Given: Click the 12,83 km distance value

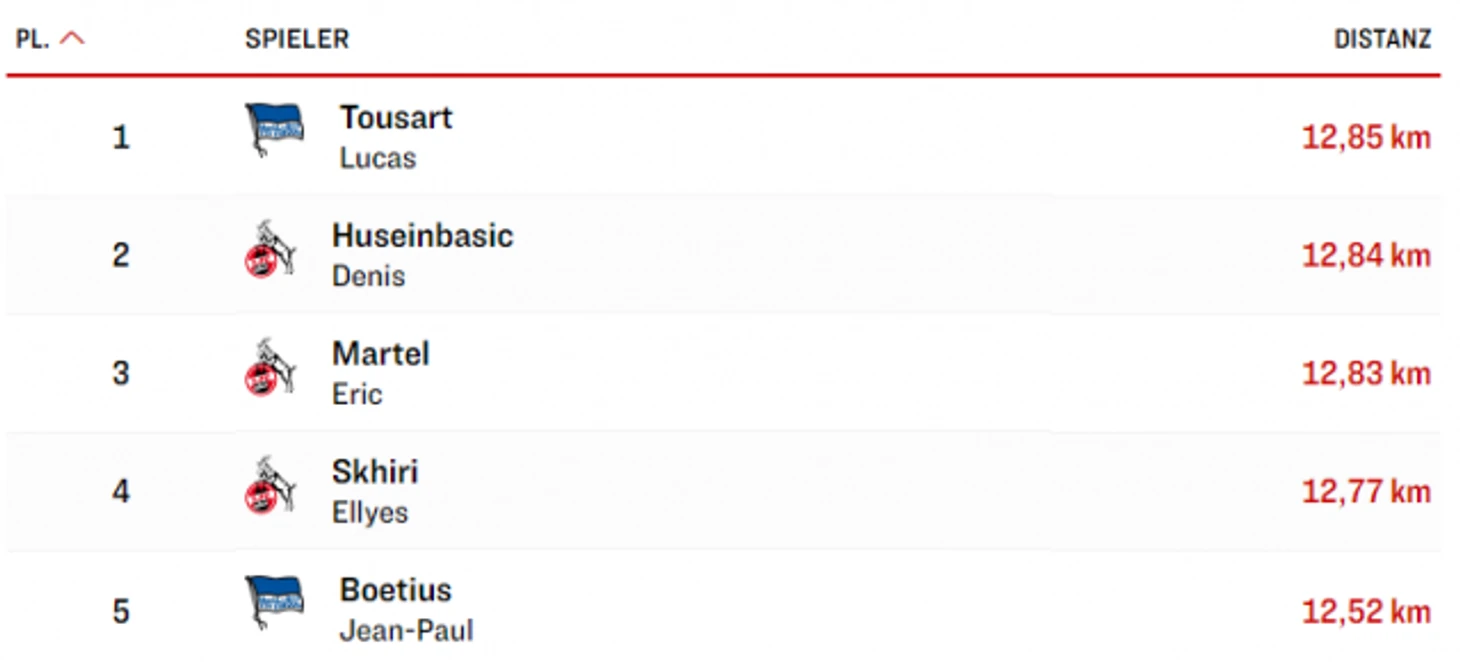Looking at the screenshot, I should click(1366, 373).
